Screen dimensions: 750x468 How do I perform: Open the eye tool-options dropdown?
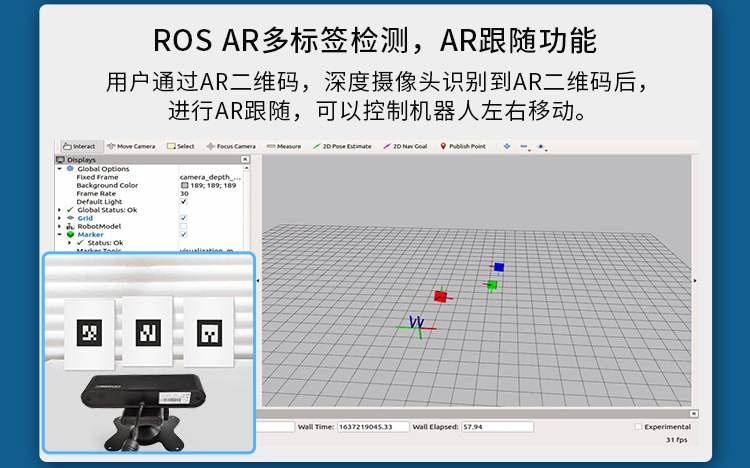click(x=542, y=147)
